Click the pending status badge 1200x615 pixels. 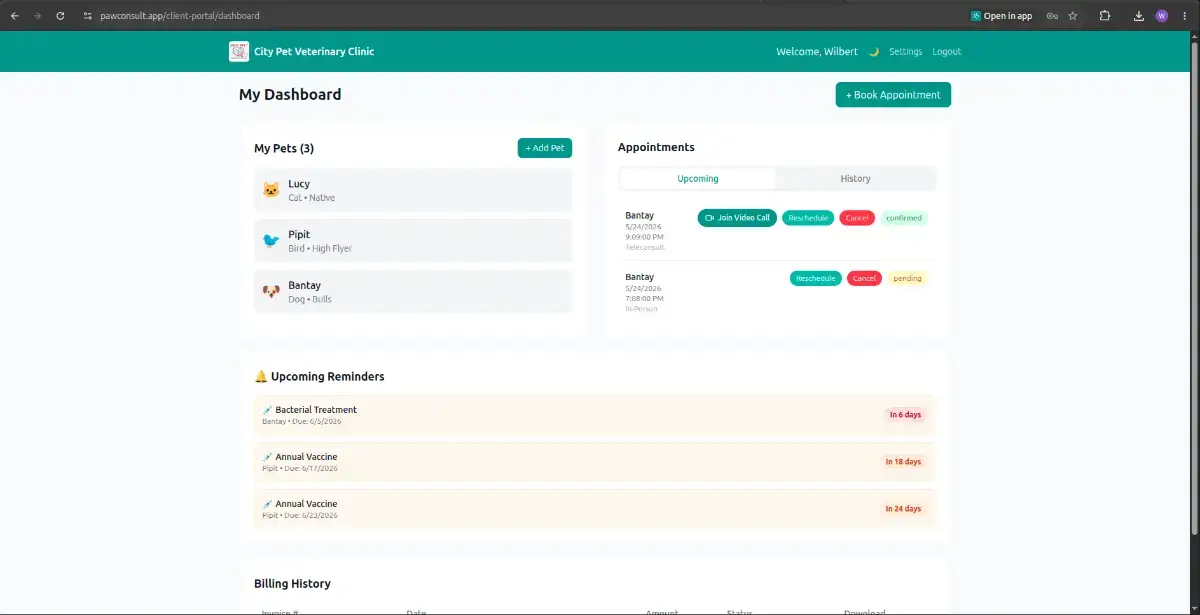click(x=908, y=279)
